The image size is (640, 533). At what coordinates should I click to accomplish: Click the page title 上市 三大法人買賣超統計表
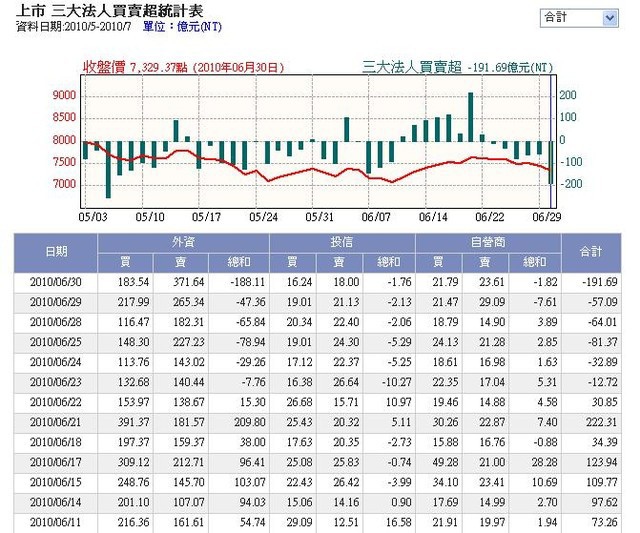tap(109, 10)
